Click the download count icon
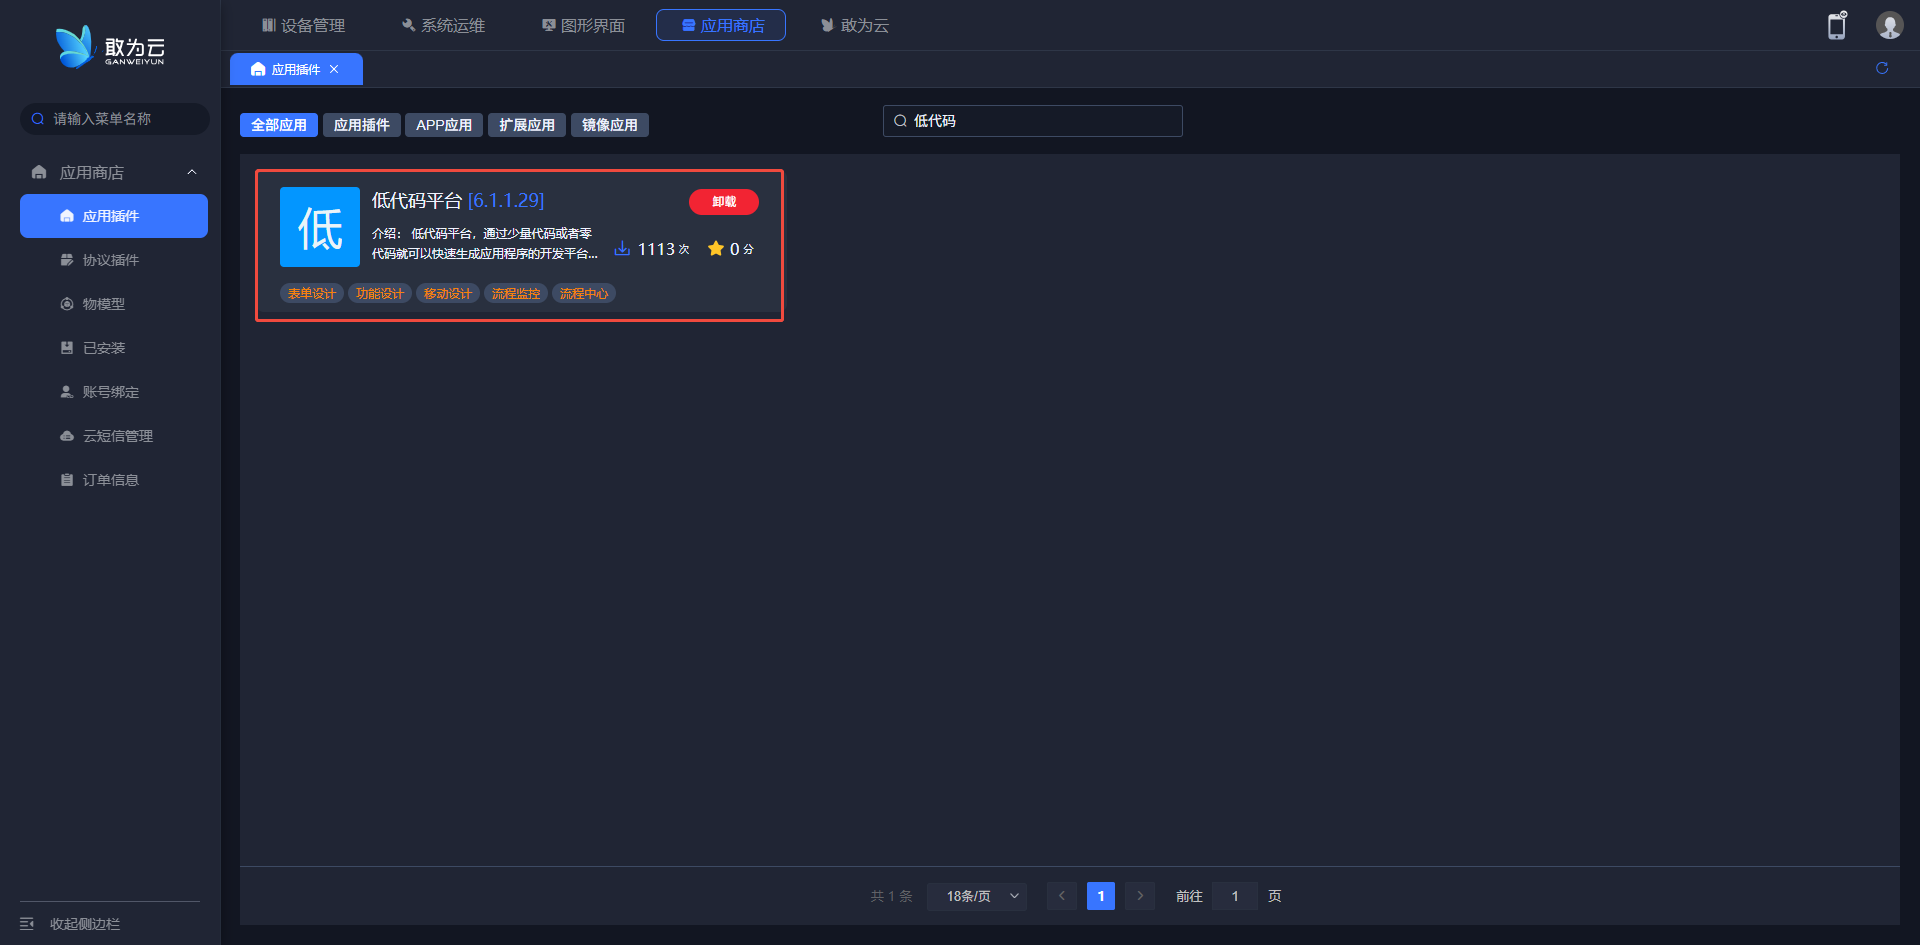 point(622,248)
